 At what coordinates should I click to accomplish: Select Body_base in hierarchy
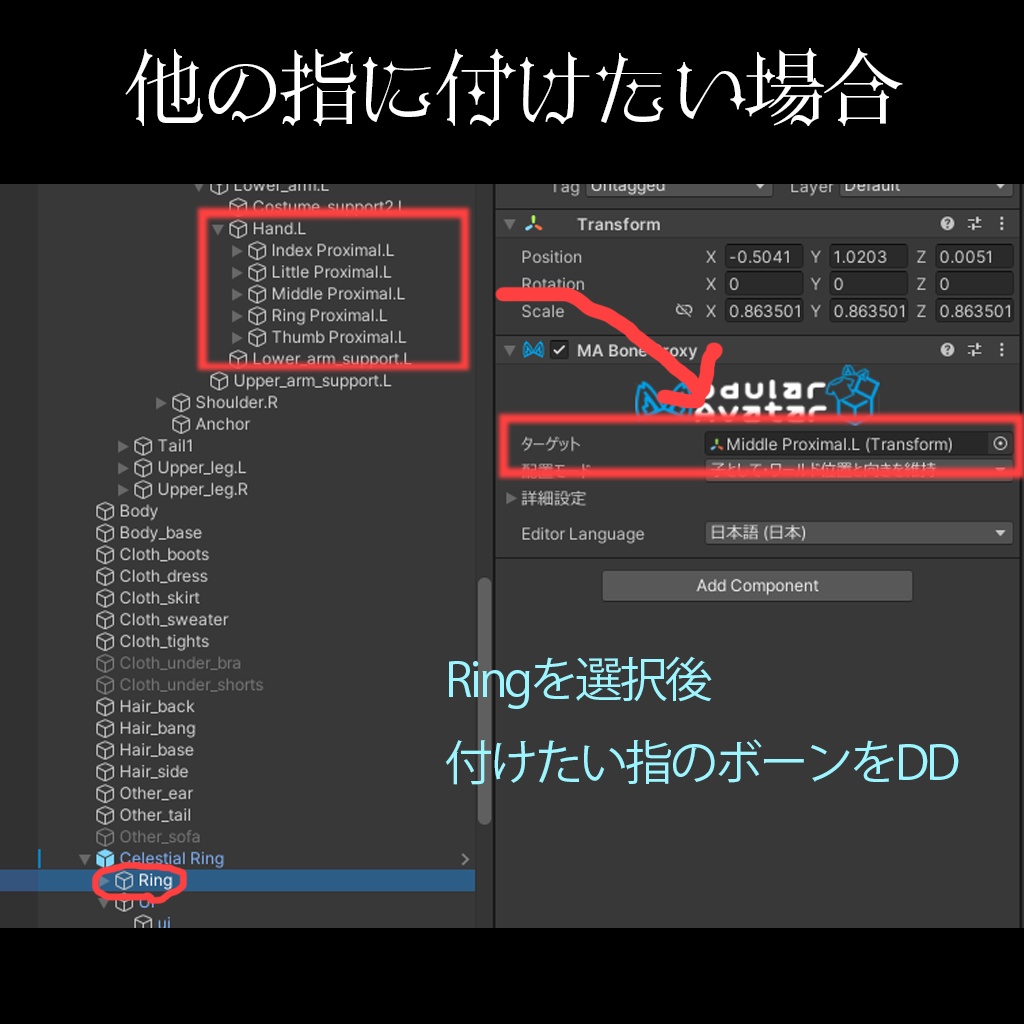tap(160, 533)
